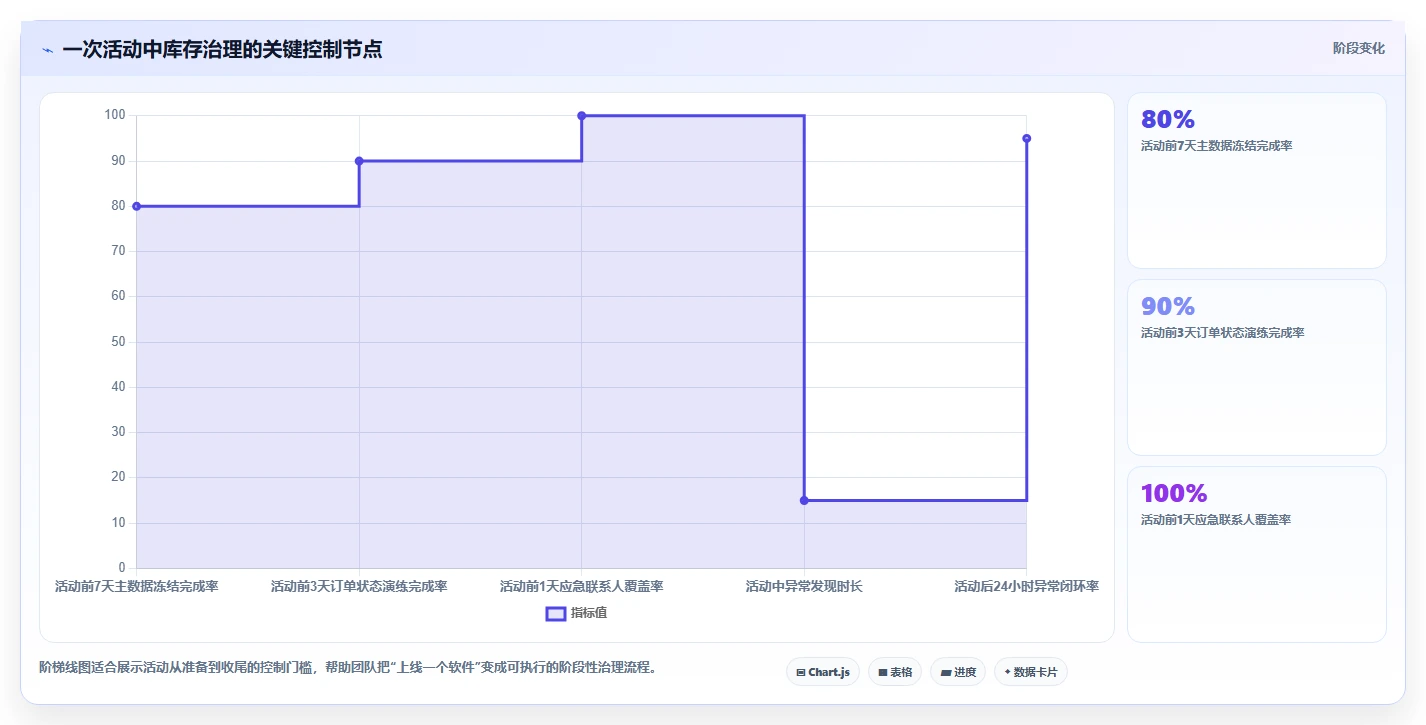Select the Chart.js tag chip
The width and height of the screenshot is (1426, 725).
pos(822,672)
